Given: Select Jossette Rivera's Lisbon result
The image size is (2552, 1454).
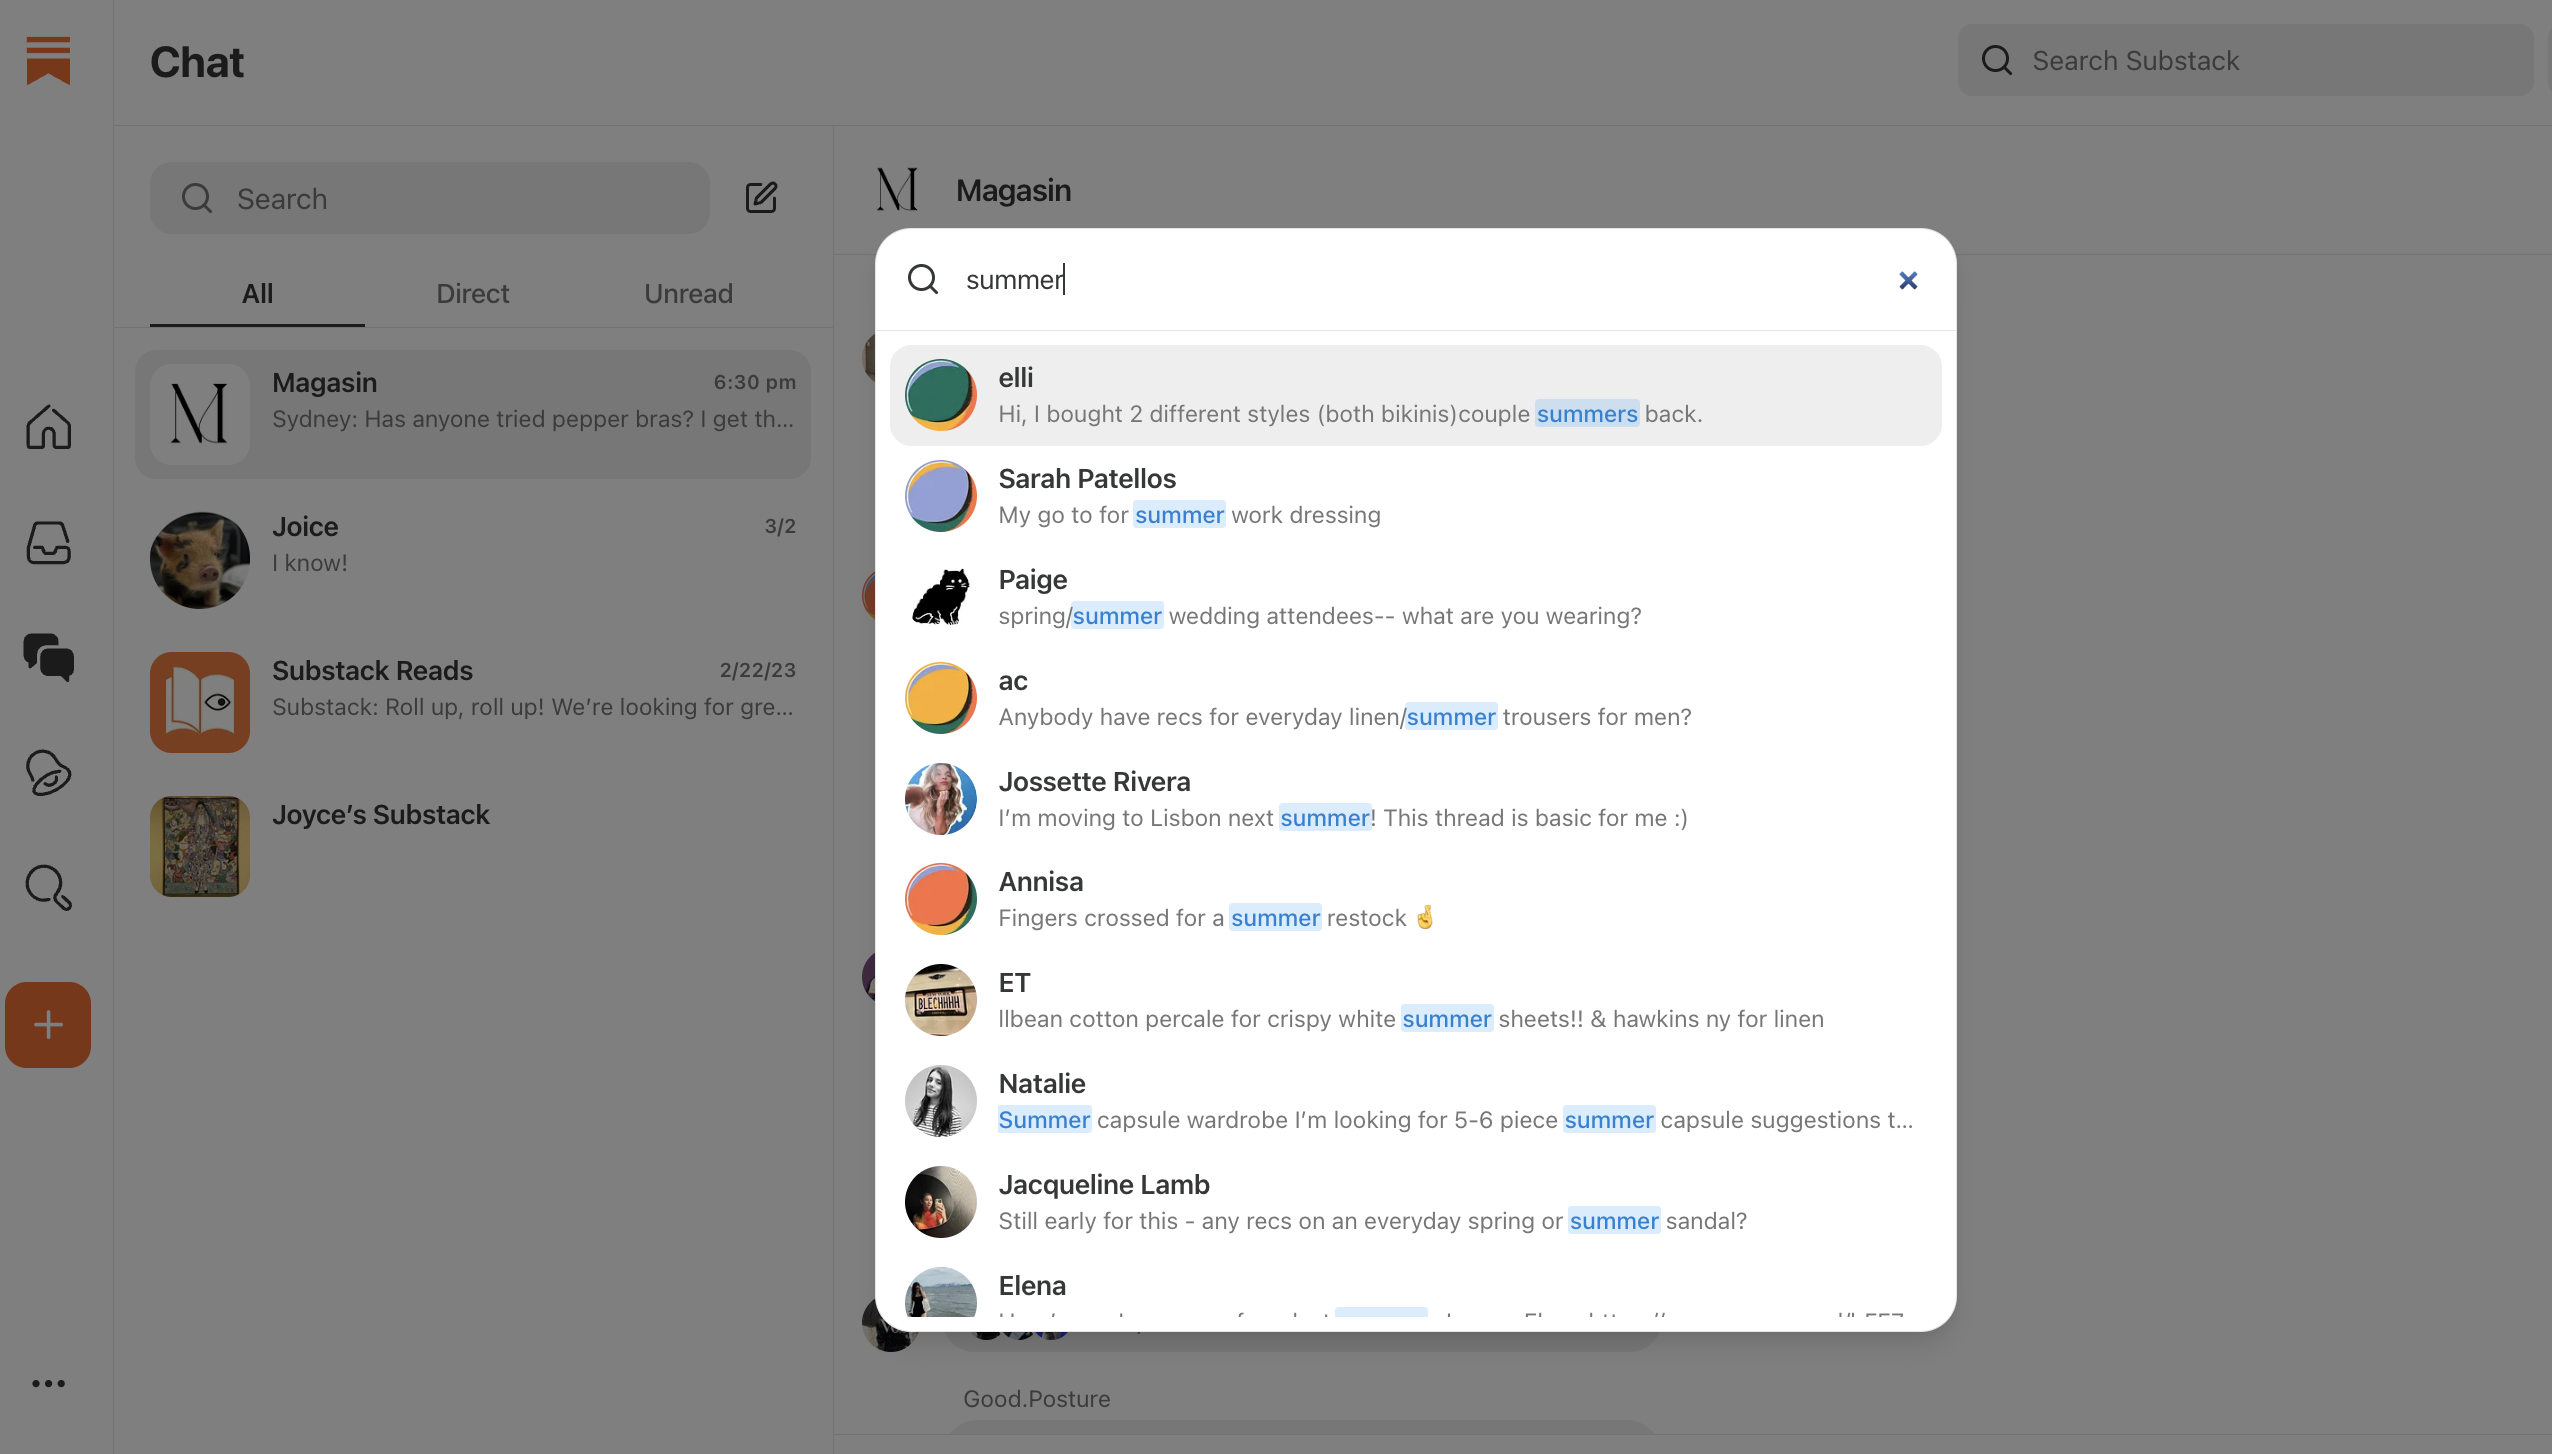Looking at the screenshot, I should click(1415, 799).
